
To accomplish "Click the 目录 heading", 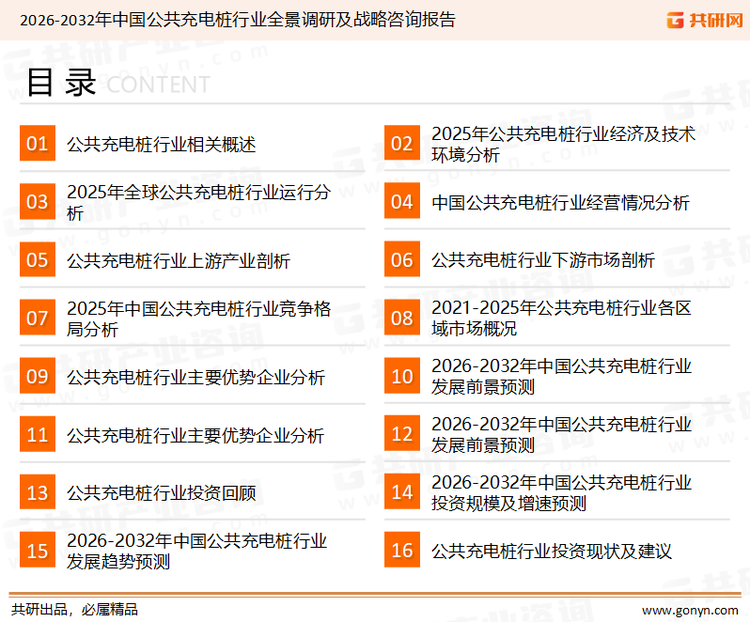I will (61, 82).
